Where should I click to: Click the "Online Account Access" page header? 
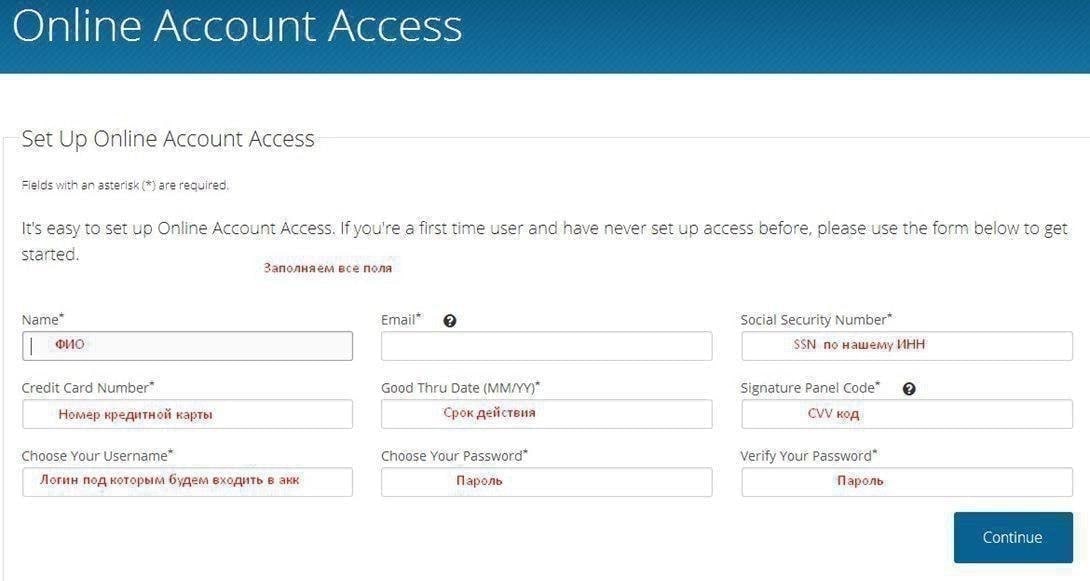pyautogui.click(x=237, y=27)
